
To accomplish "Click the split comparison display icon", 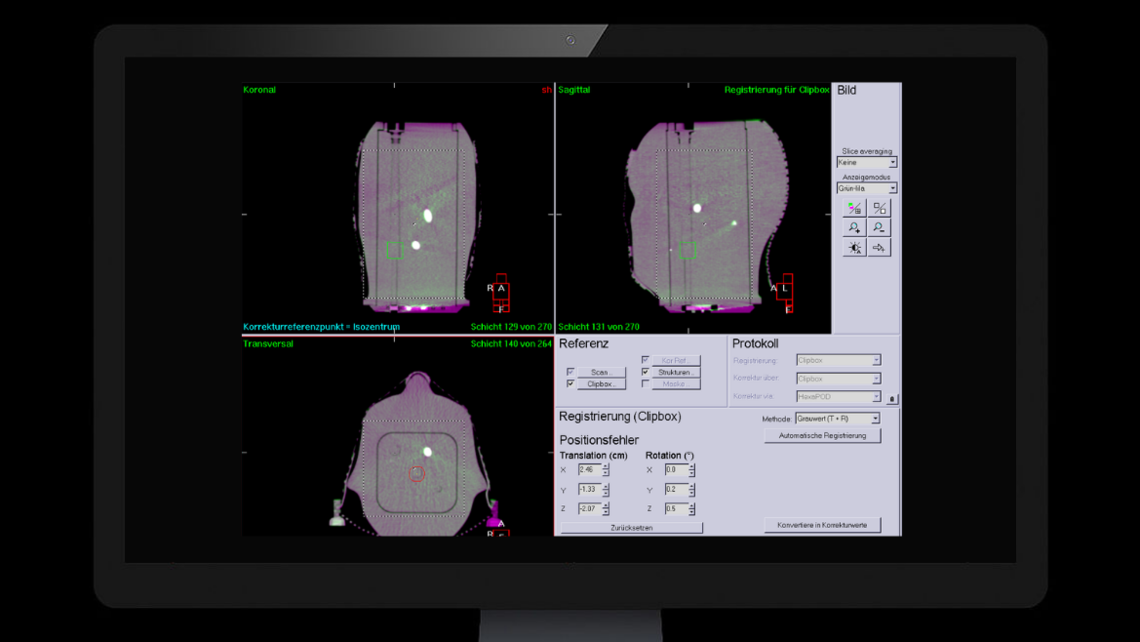I will coord(877,207).
